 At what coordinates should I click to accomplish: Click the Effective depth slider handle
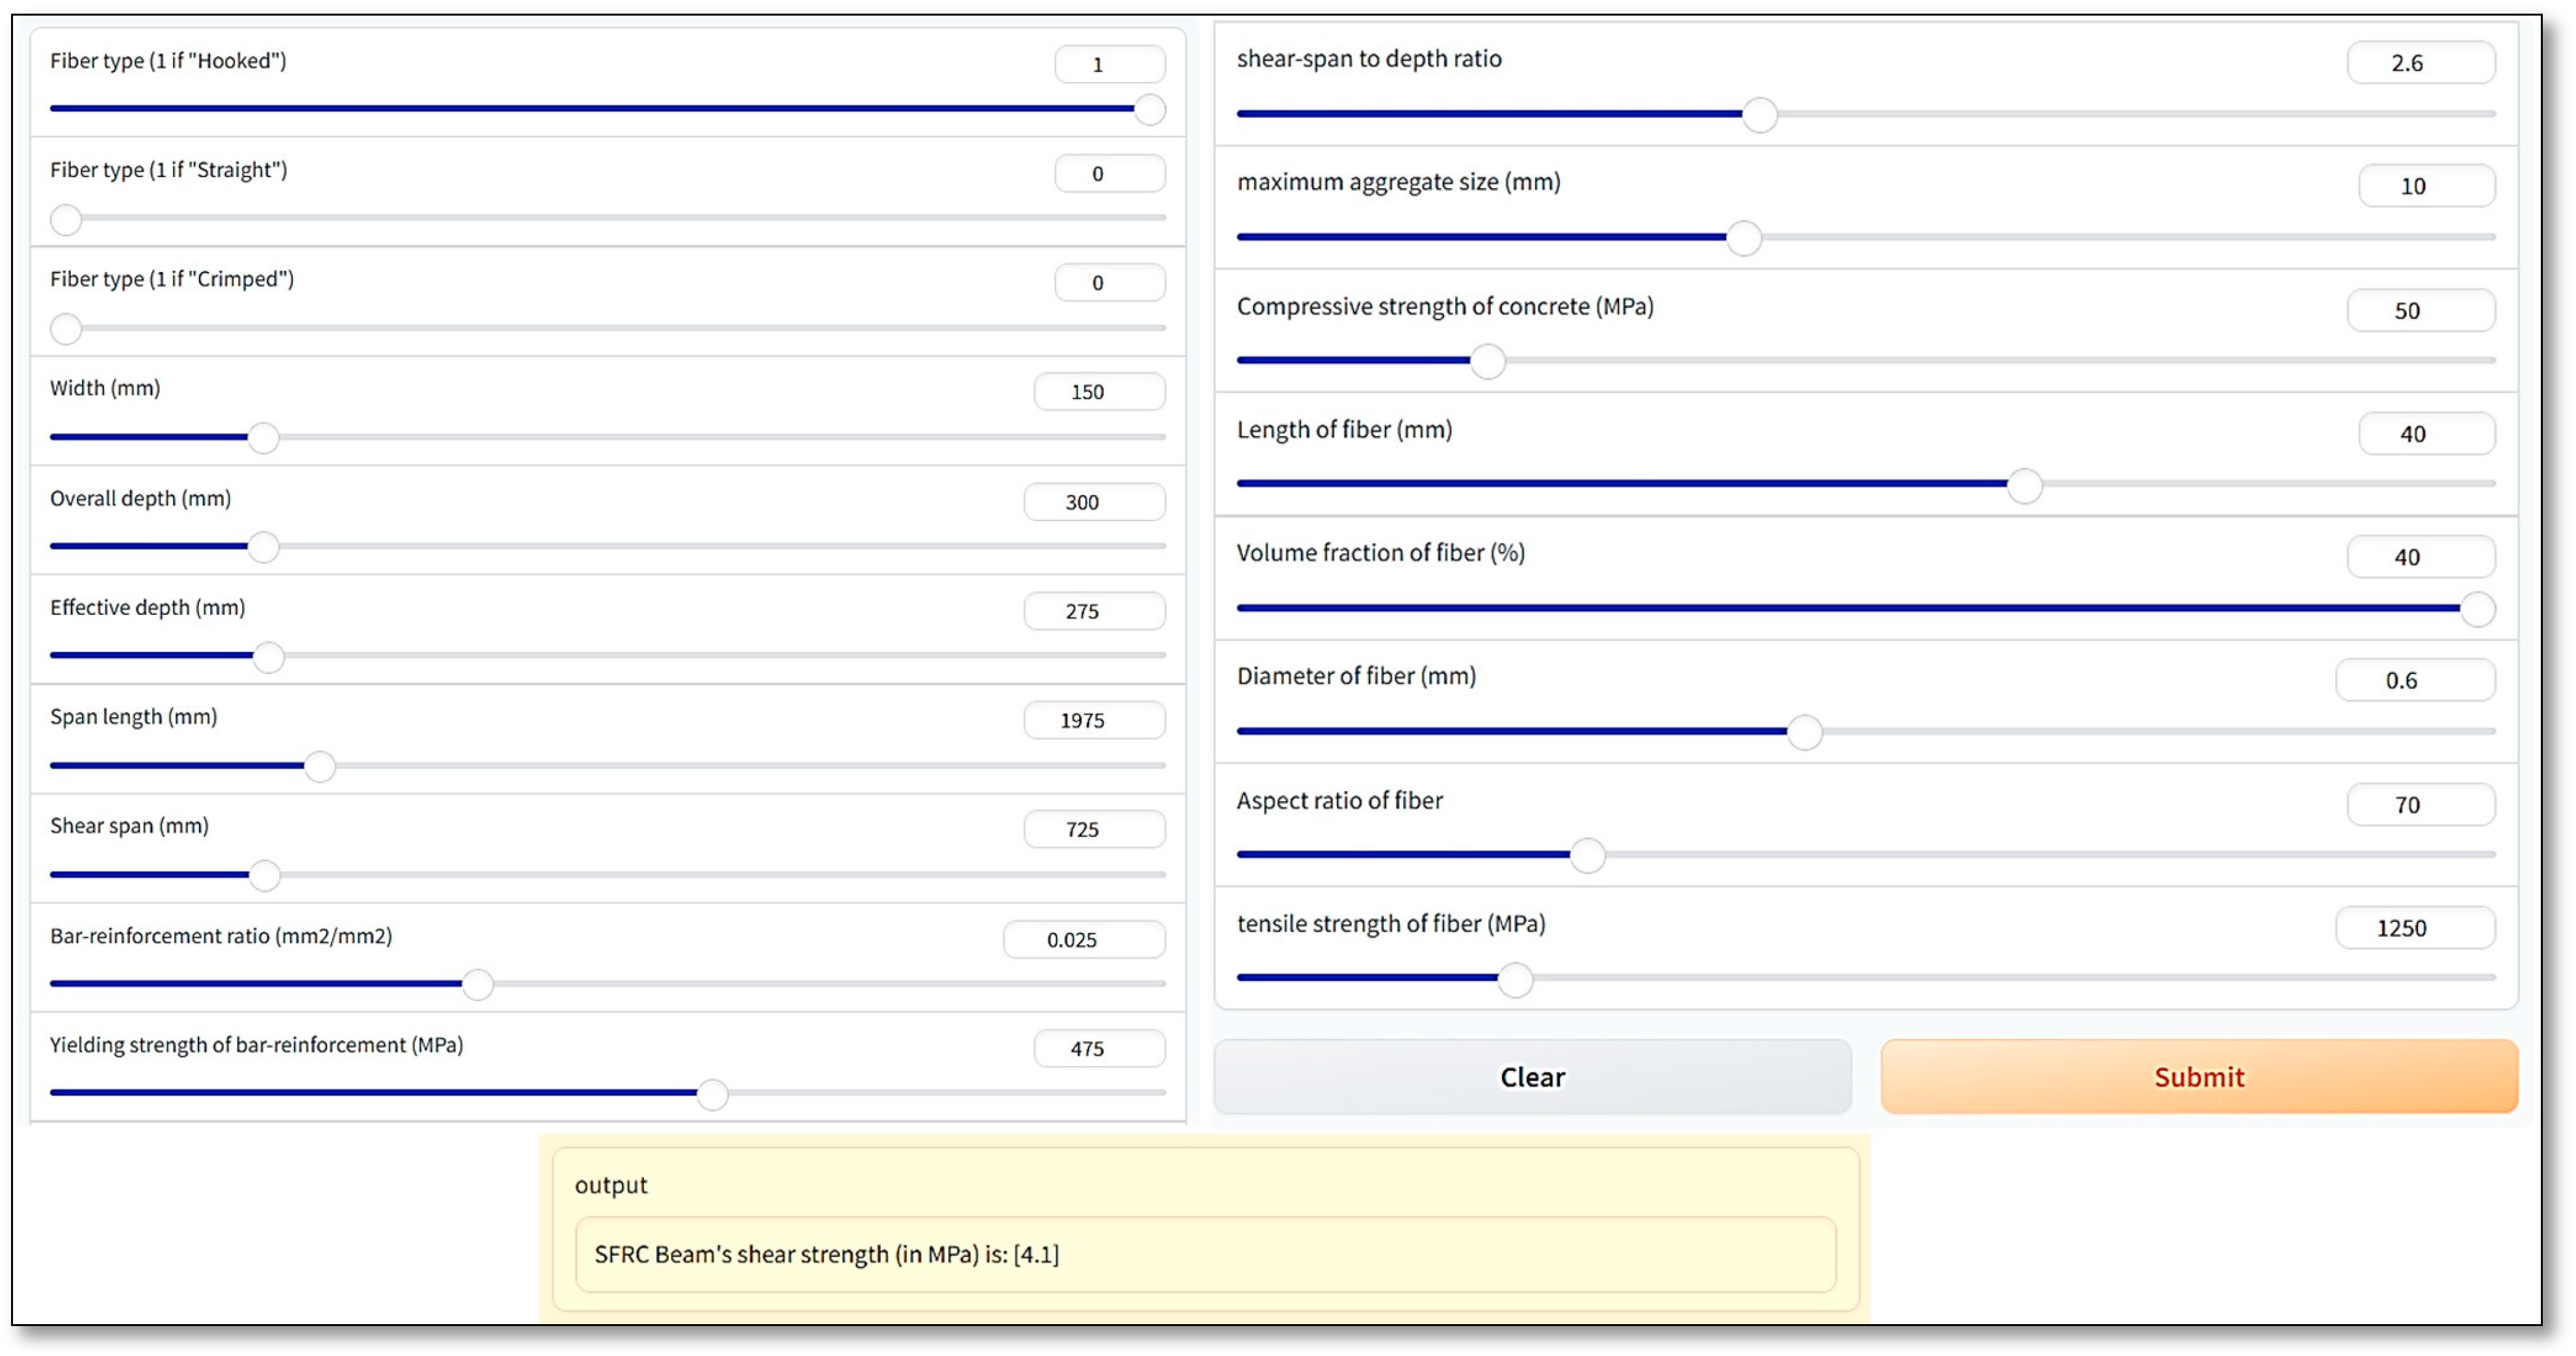coord(268,657)
